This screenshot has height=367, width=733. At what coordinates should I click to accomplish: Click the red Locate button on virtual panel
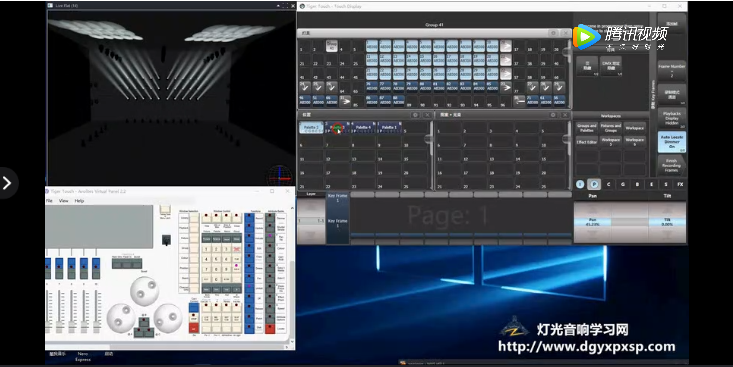[270, 328]
